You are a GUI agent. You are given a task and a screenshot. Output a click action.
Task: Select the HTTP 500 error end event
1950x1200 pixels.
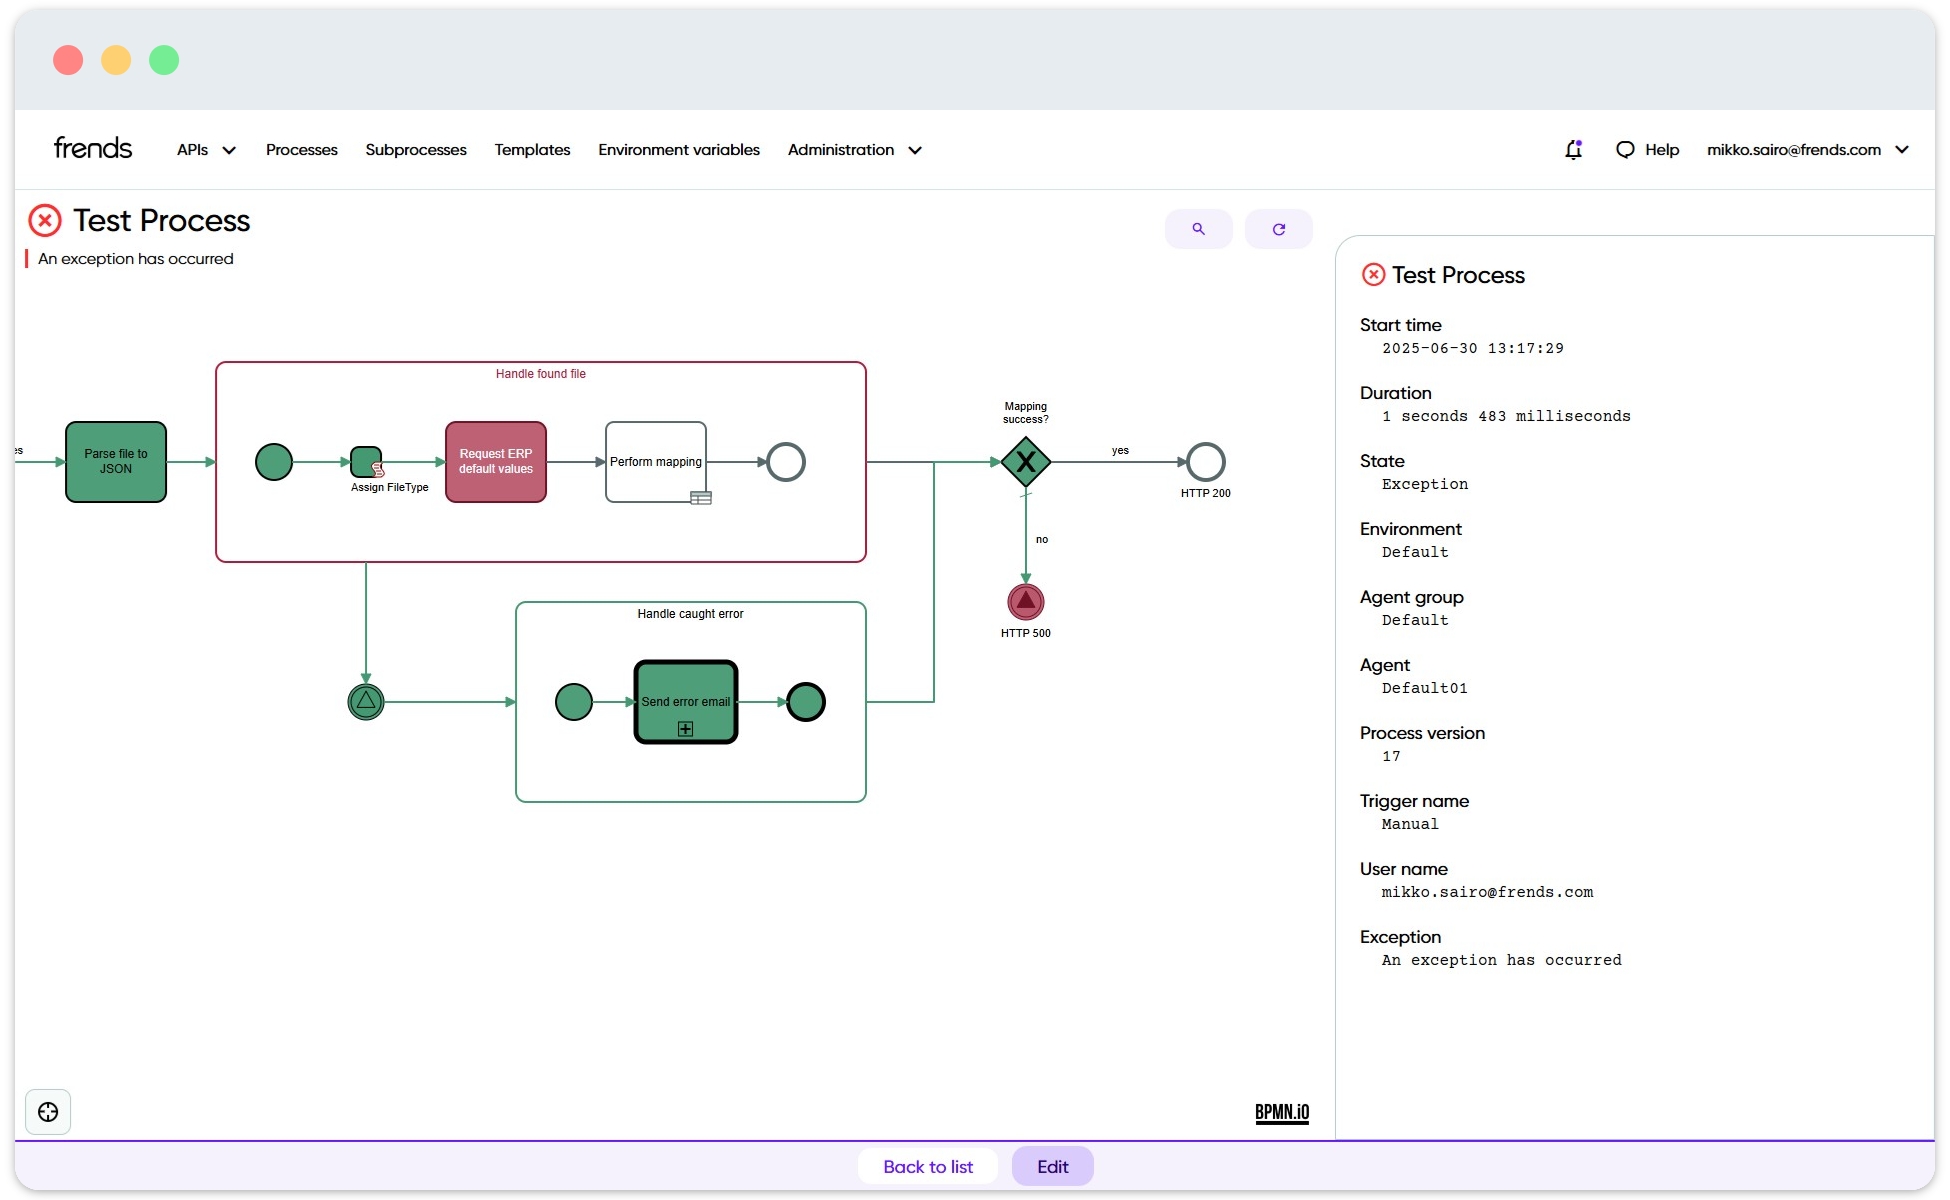(x=1025, y=602)
